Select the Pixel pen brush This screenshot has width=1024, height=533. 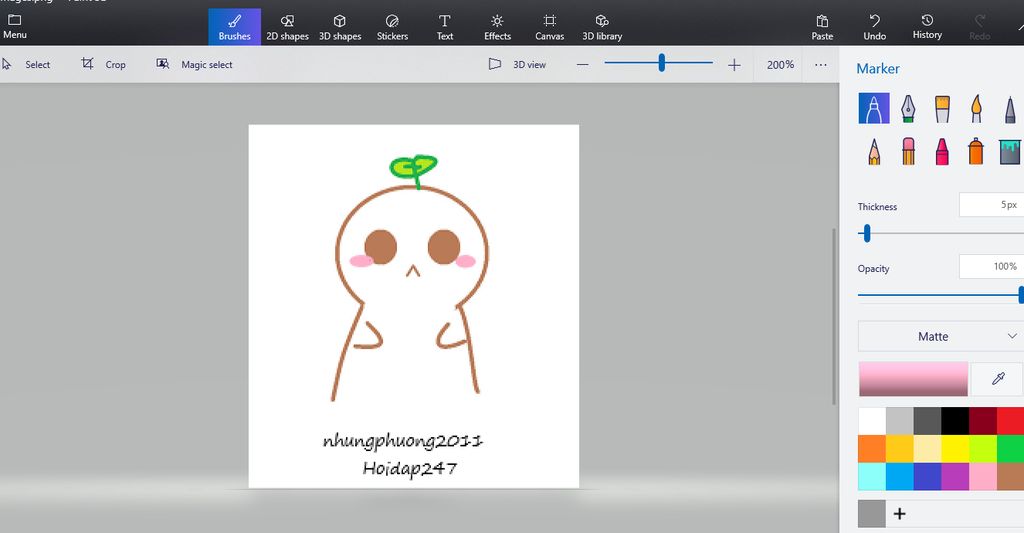click(x=1010, y=108)
